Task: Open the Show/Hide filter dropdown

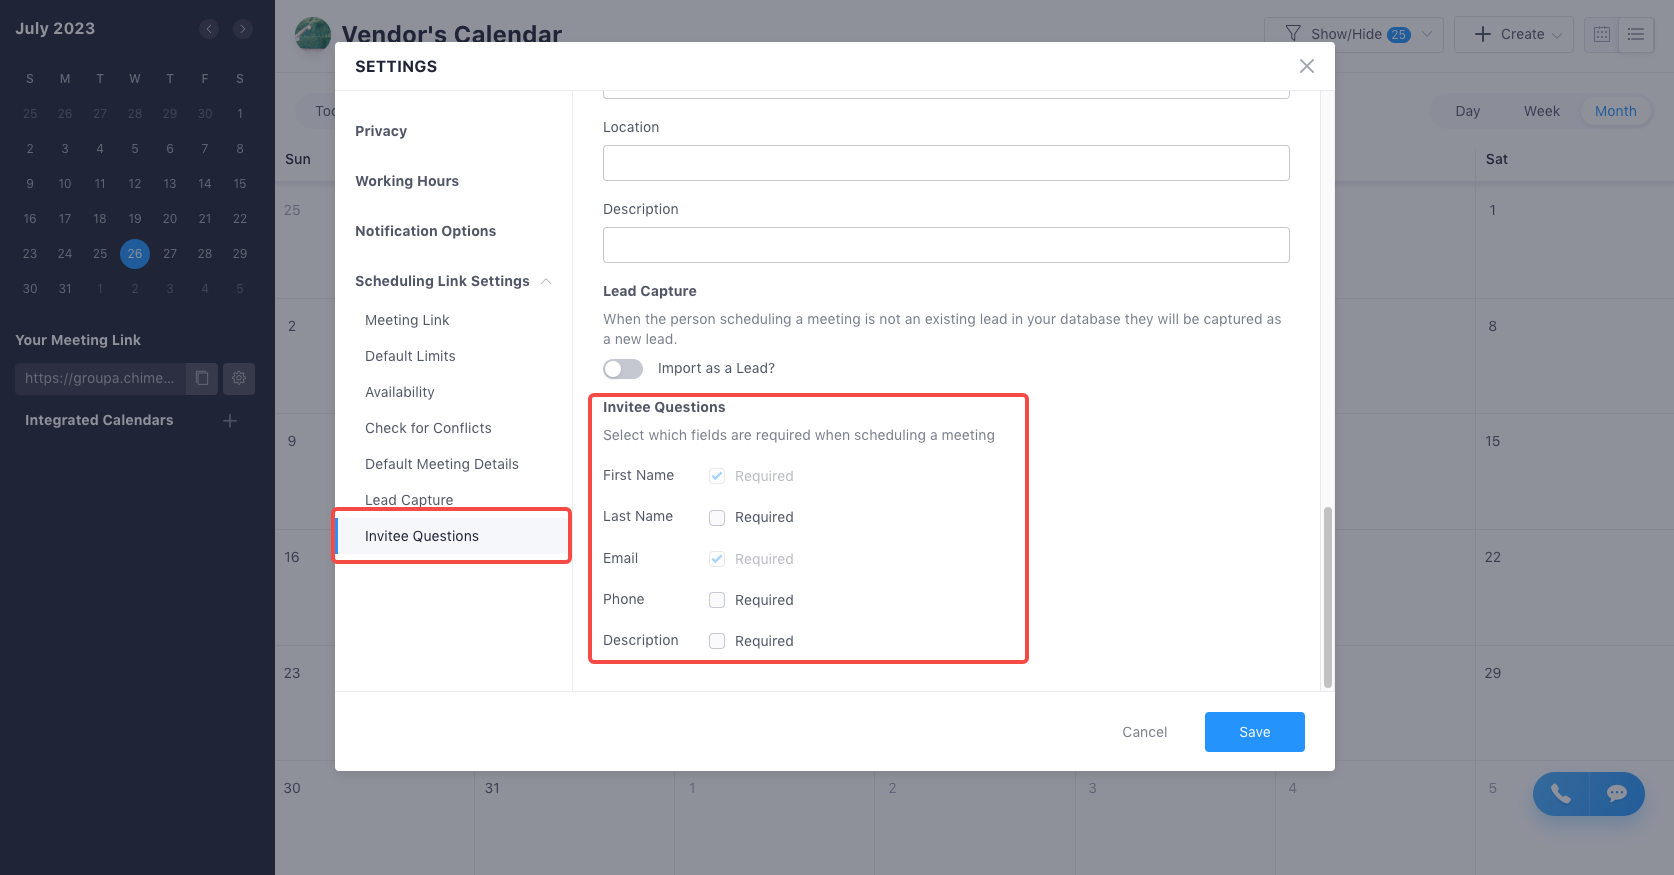Action: 1353,34
